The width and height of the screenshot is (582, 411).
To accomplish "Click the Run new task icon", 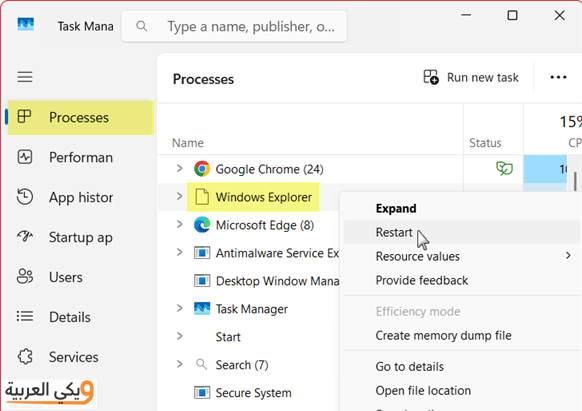I will [x=431, y=77].
